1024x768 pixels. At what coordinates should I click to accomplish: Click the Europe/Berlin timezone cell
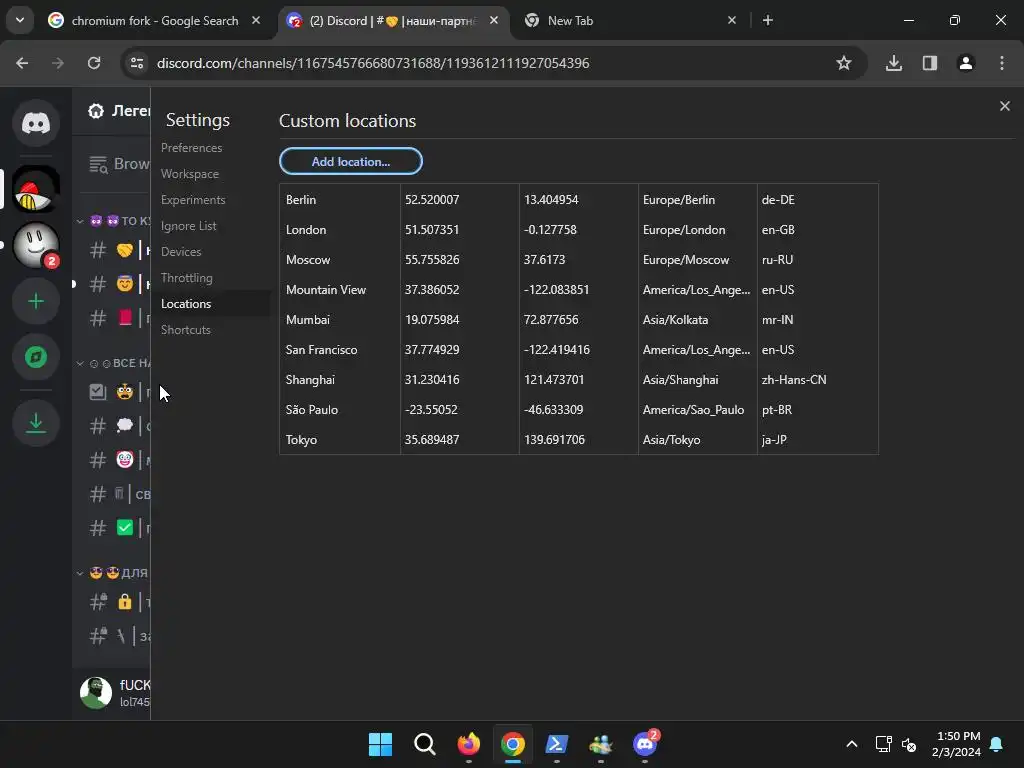click(697, 200)
